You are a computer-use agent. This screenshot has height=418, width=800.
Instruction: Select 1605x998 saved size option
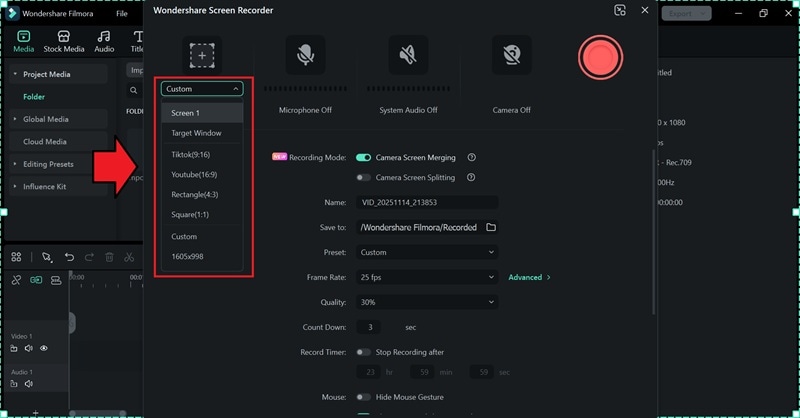(x=202, y=256)
